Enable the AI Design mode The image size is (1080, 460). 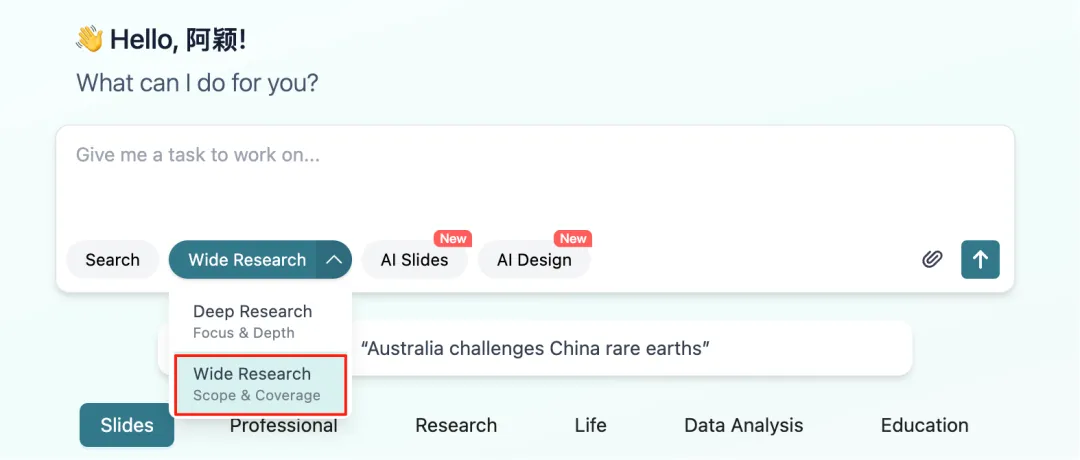pyautogui.click(x=534, y=260)
